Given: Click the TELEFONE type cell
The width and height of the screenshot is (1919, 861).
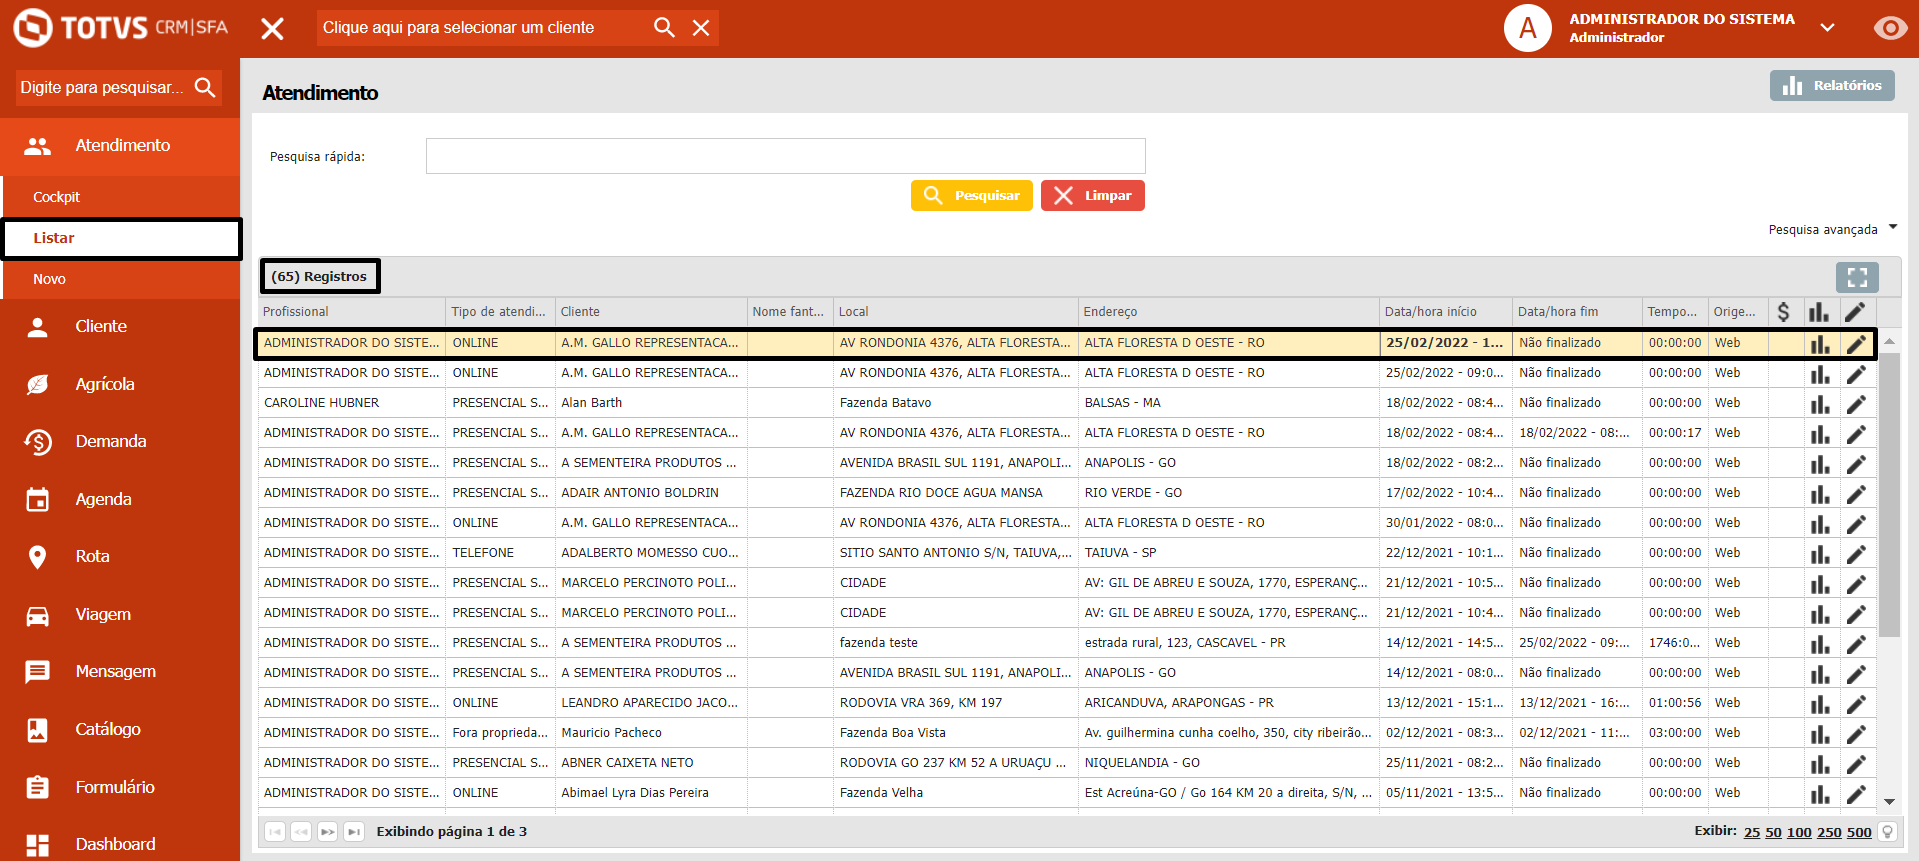Looking at the screenshot, I should (x=500, y=553).
